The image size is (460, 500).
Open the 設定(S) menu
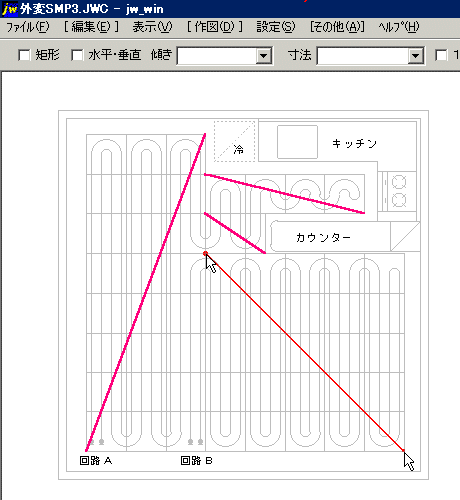tap(276, 27)
